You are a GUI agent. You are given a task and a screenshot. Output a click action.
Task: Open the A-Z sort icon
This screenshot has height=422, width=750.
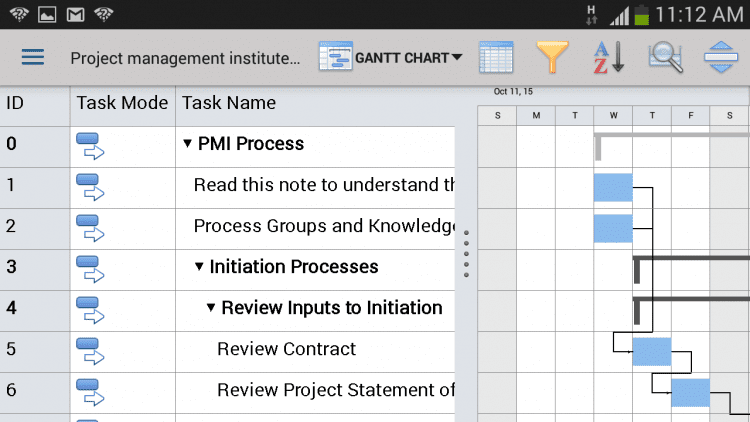608,57
